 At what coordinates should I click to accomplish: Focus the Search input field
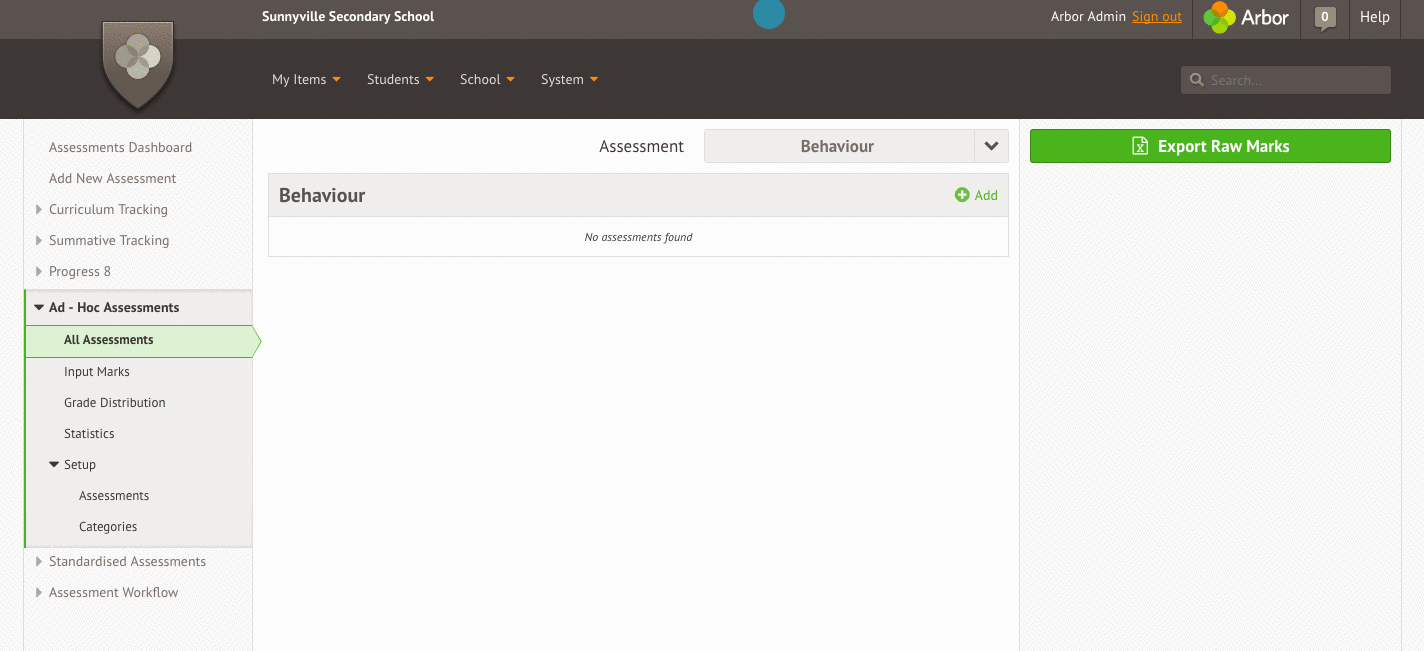tap(1286, 80)
